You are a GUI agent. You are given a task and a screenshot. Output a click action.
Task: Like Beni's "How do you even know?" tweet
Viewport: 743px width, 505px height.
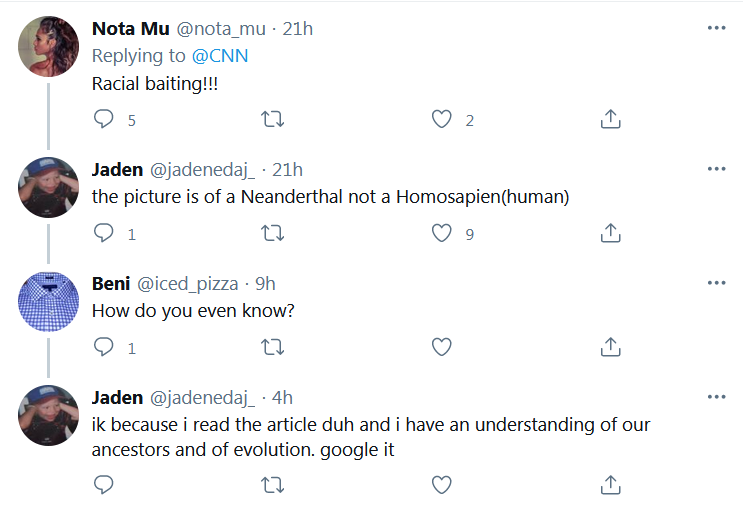pos(441,347)
